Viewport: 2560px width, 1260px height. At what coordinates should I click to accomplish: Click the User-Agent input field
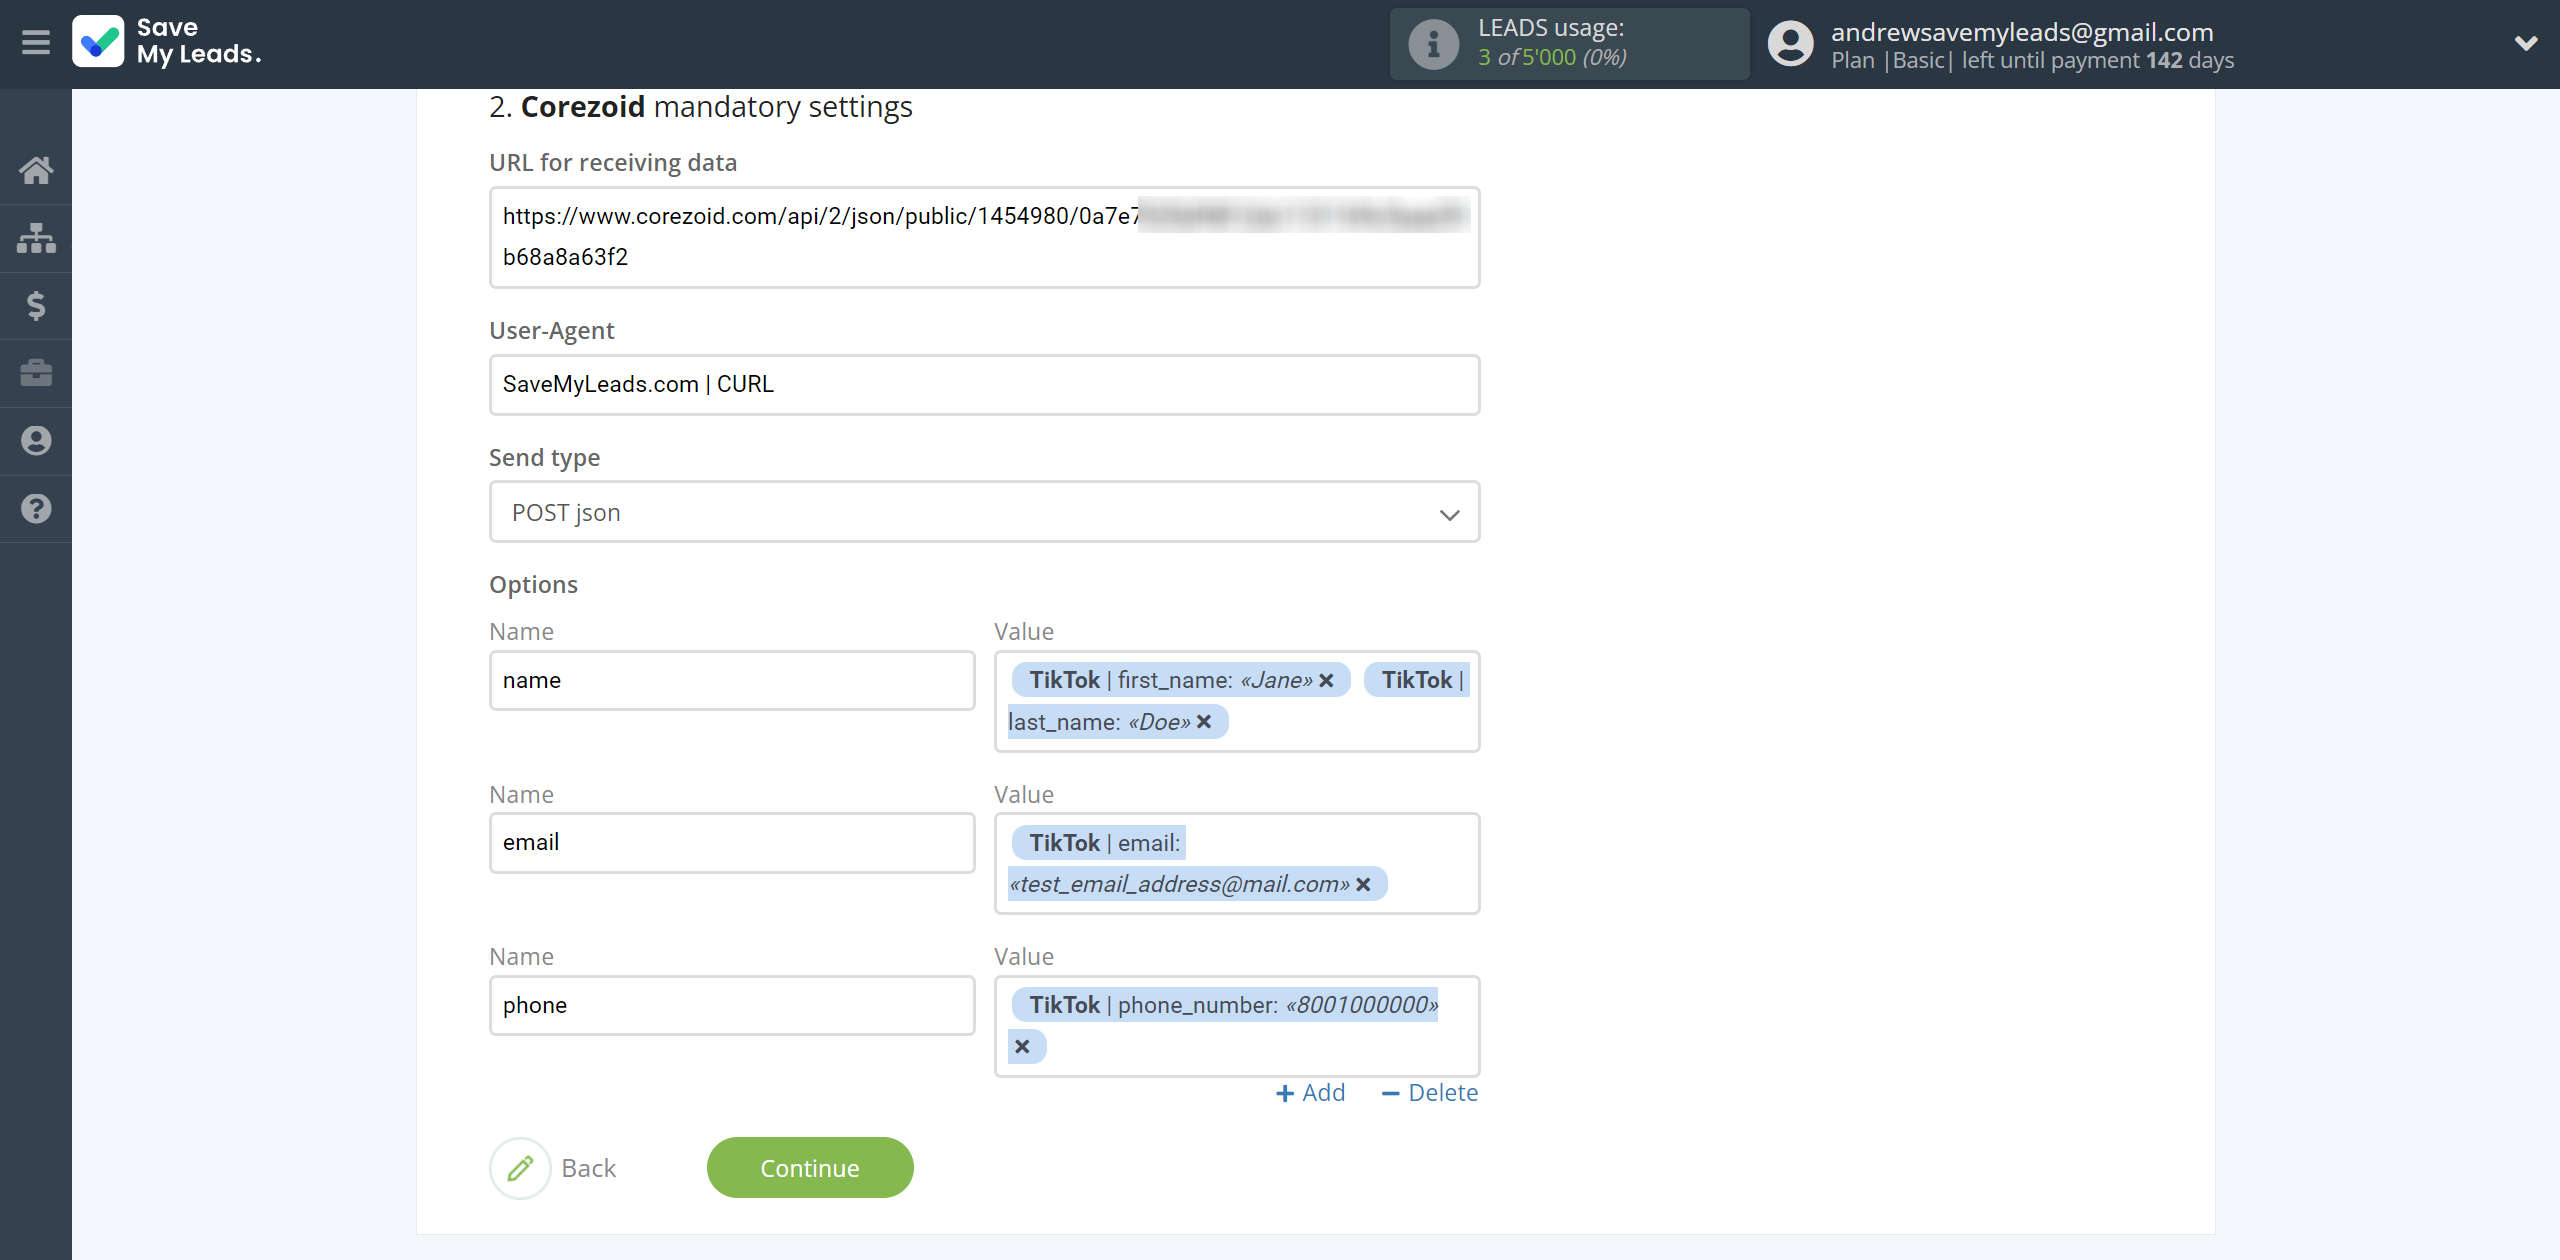(984, 385)
